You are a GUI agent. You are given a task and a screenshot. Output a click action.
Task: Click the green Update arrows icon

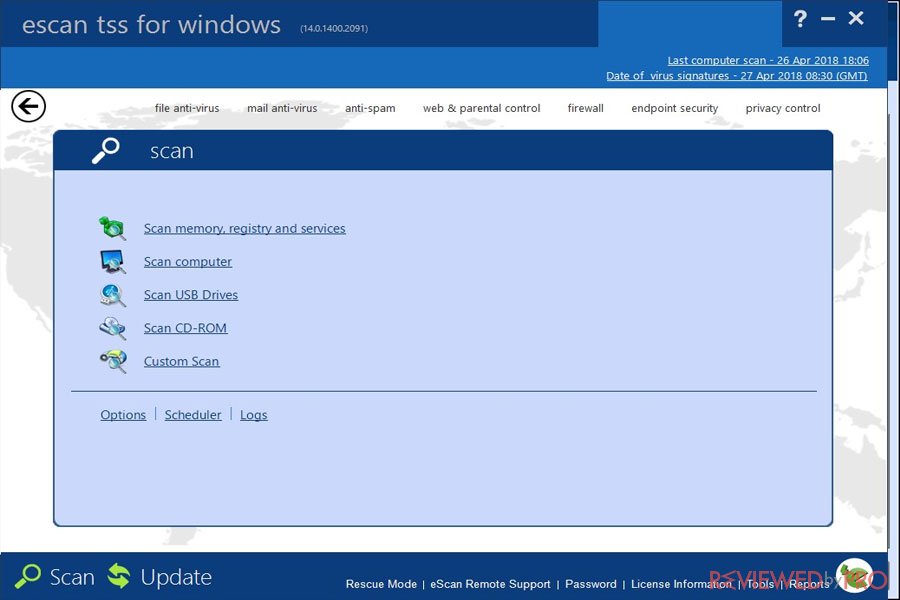[x=119, y=576]
